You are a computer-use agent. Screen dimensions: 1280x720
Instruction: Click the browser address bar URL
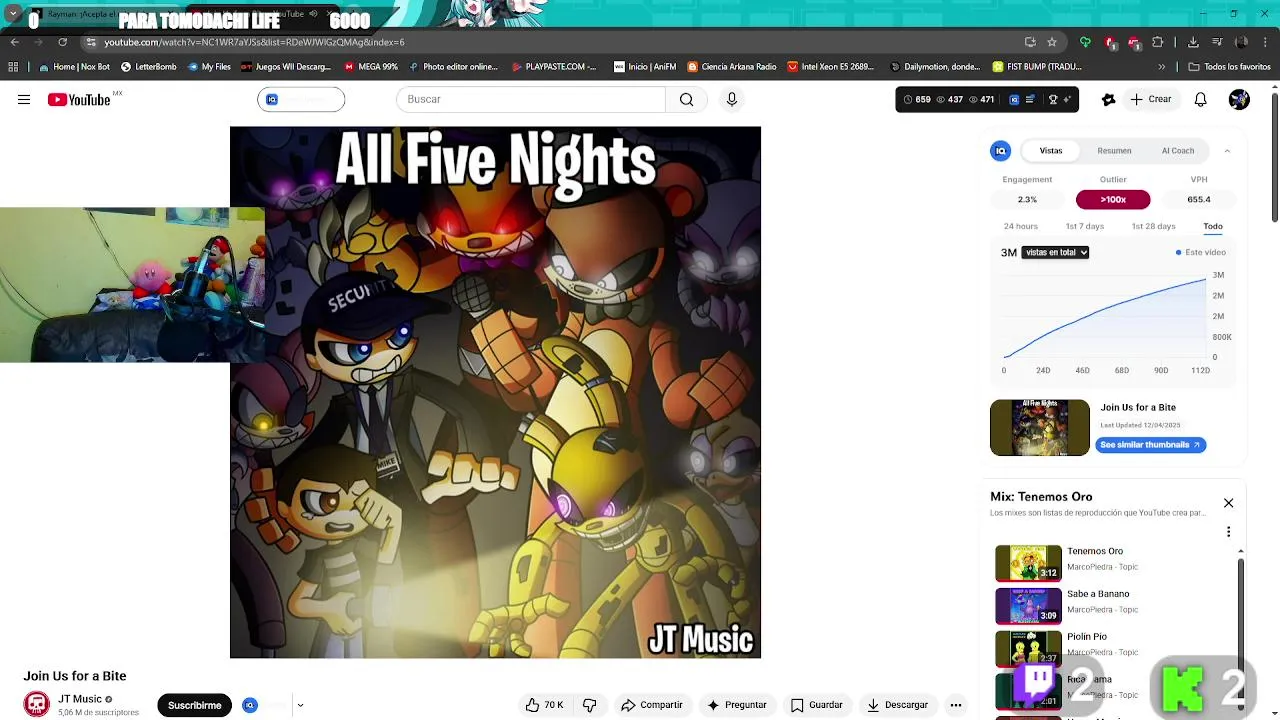coord(254,42)
